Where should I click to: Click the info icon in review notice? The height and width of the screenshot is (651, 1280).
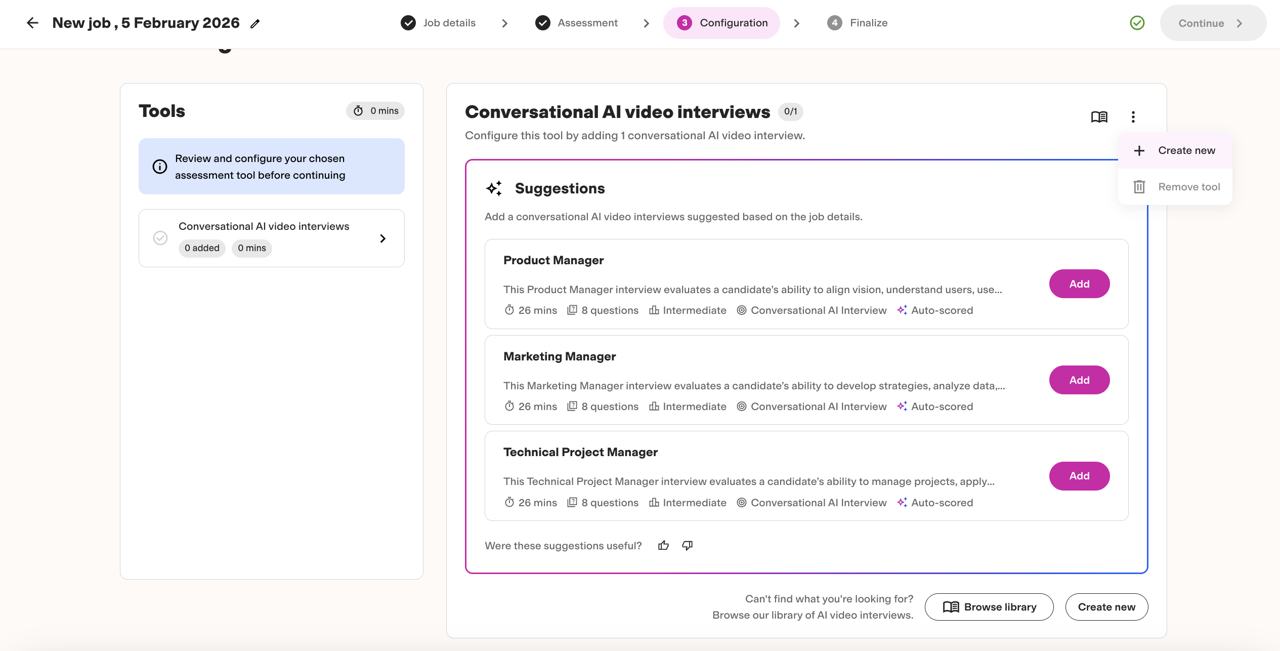pos(160,167)
